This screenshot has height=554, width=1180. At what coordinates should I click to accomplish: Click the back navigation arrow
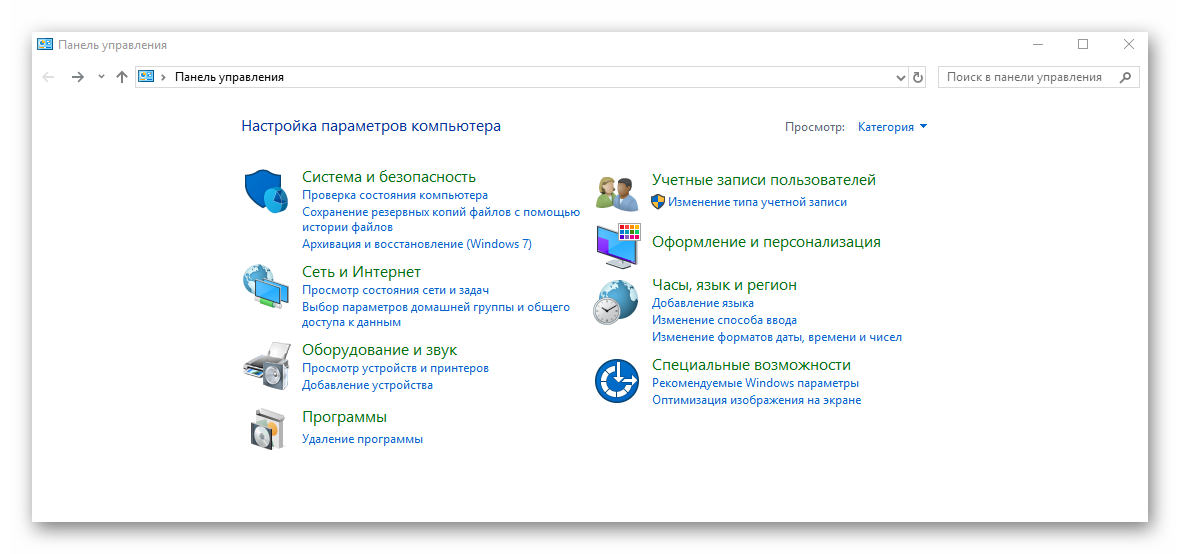[49, 77]
